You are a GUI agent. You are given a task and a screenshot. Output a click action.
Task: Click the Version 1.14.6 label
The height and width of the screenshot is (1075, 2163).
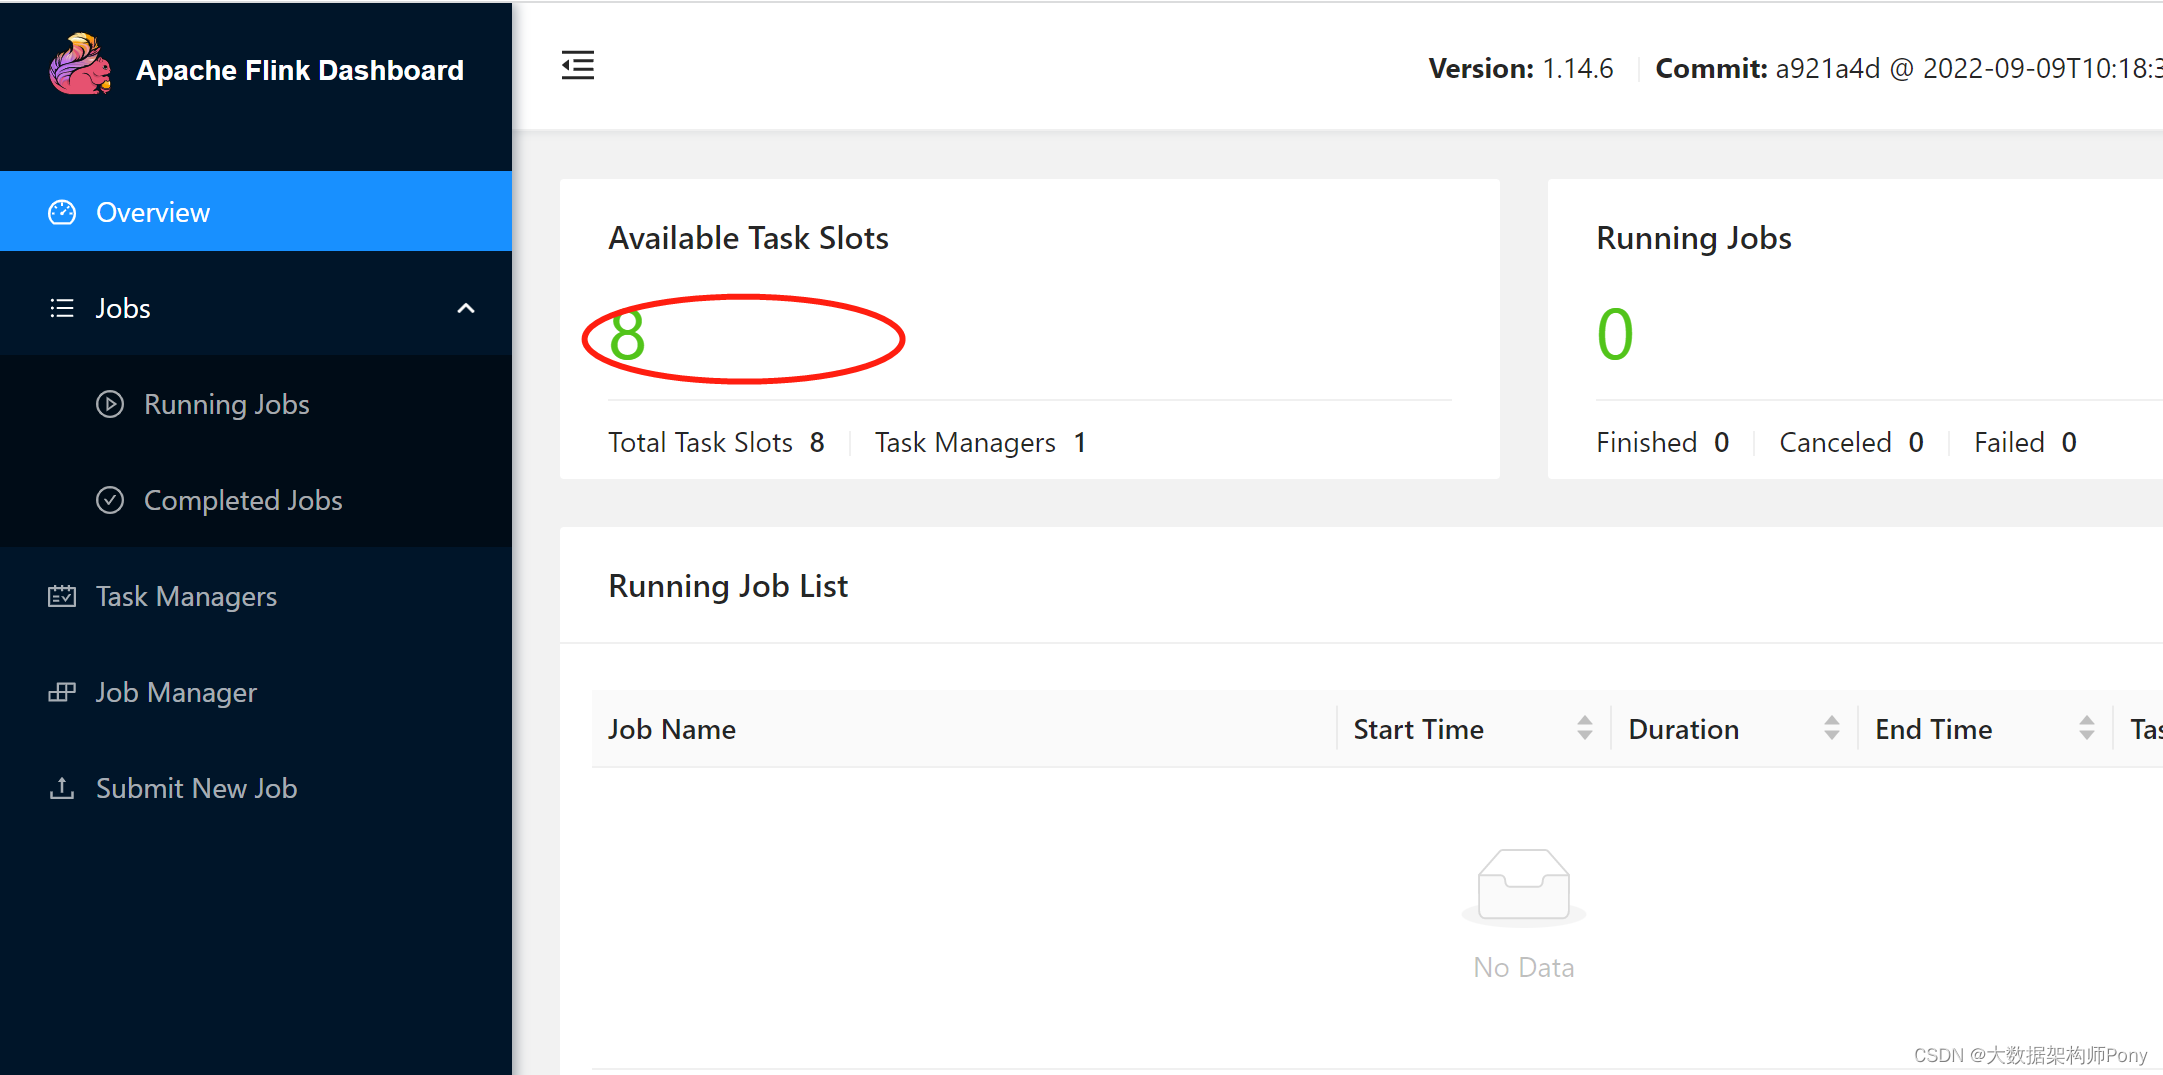coord(1521,68)
